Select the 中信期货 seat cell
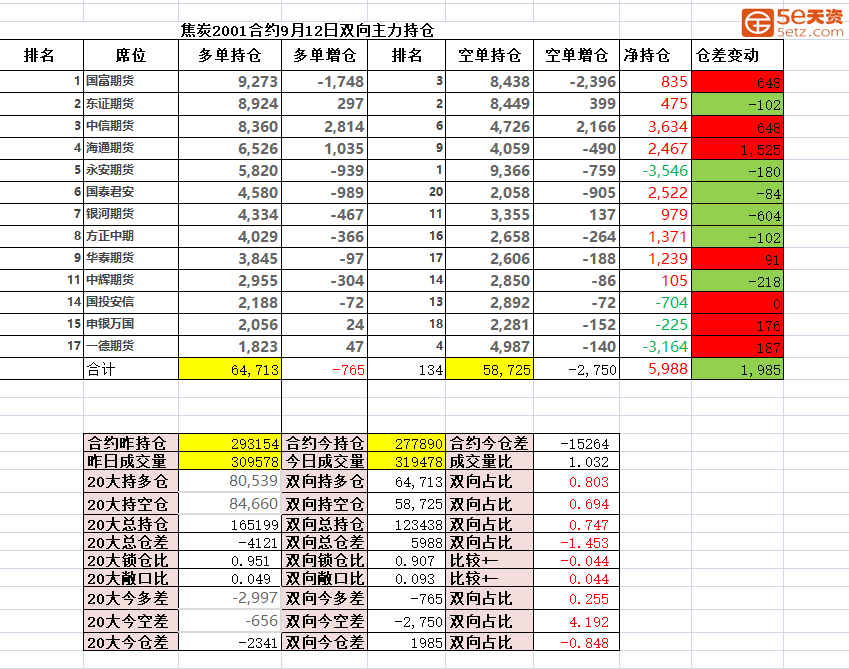The height and width of the screenshot is (669, 849). [130, 126]
